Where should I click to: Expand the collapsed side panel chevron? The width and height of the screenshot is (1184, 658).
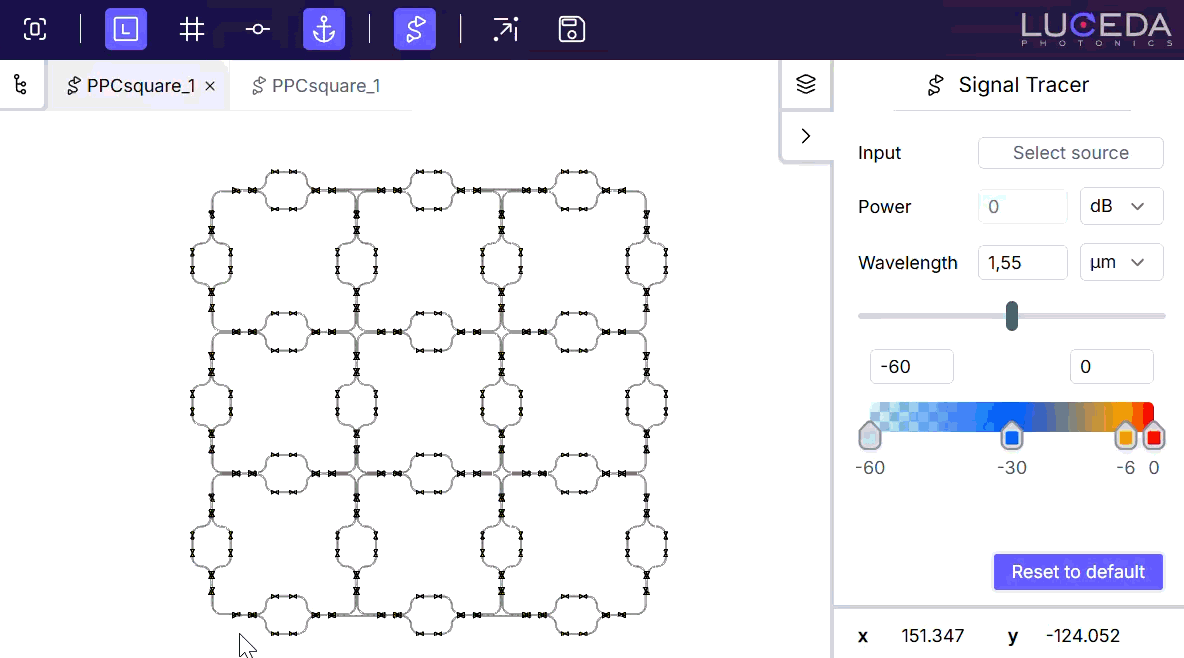(806, 135)
